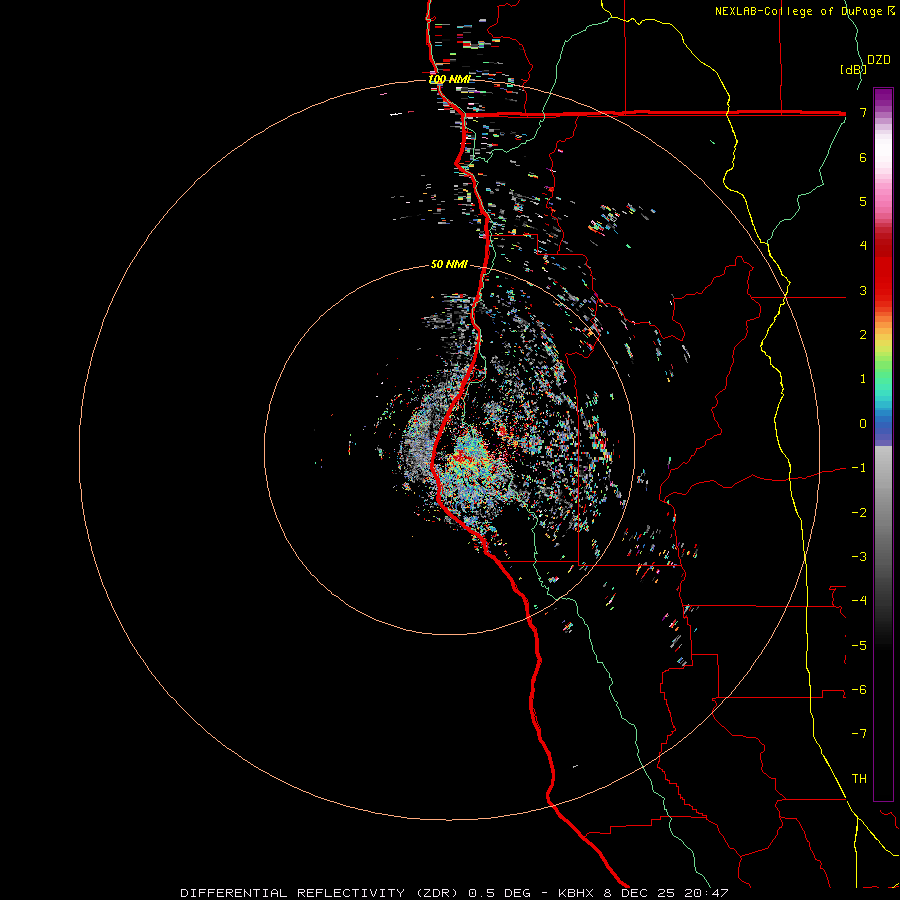Click the -3 dB label on the color scale
The width and height of the screenshot is (900, 900).
[859, 557]
